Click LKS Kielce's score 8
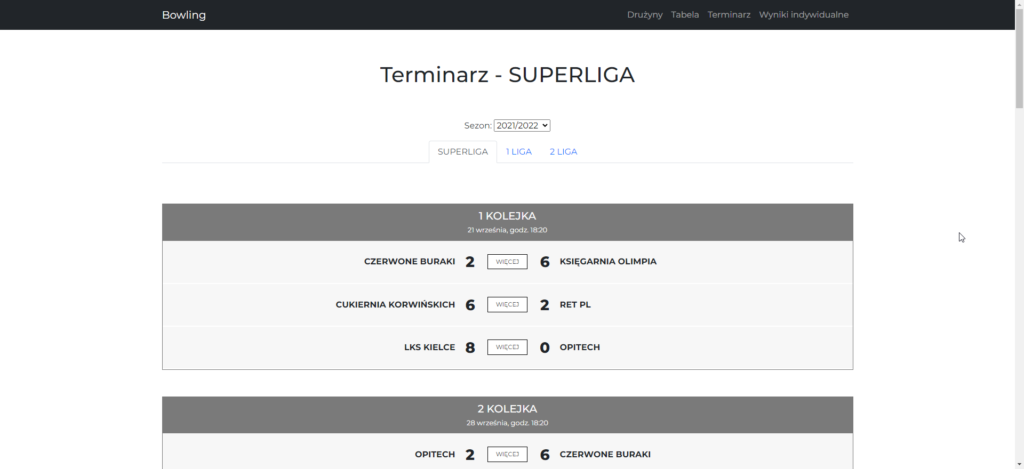Viewport: 1024px width, 469px height. point(470,347)
